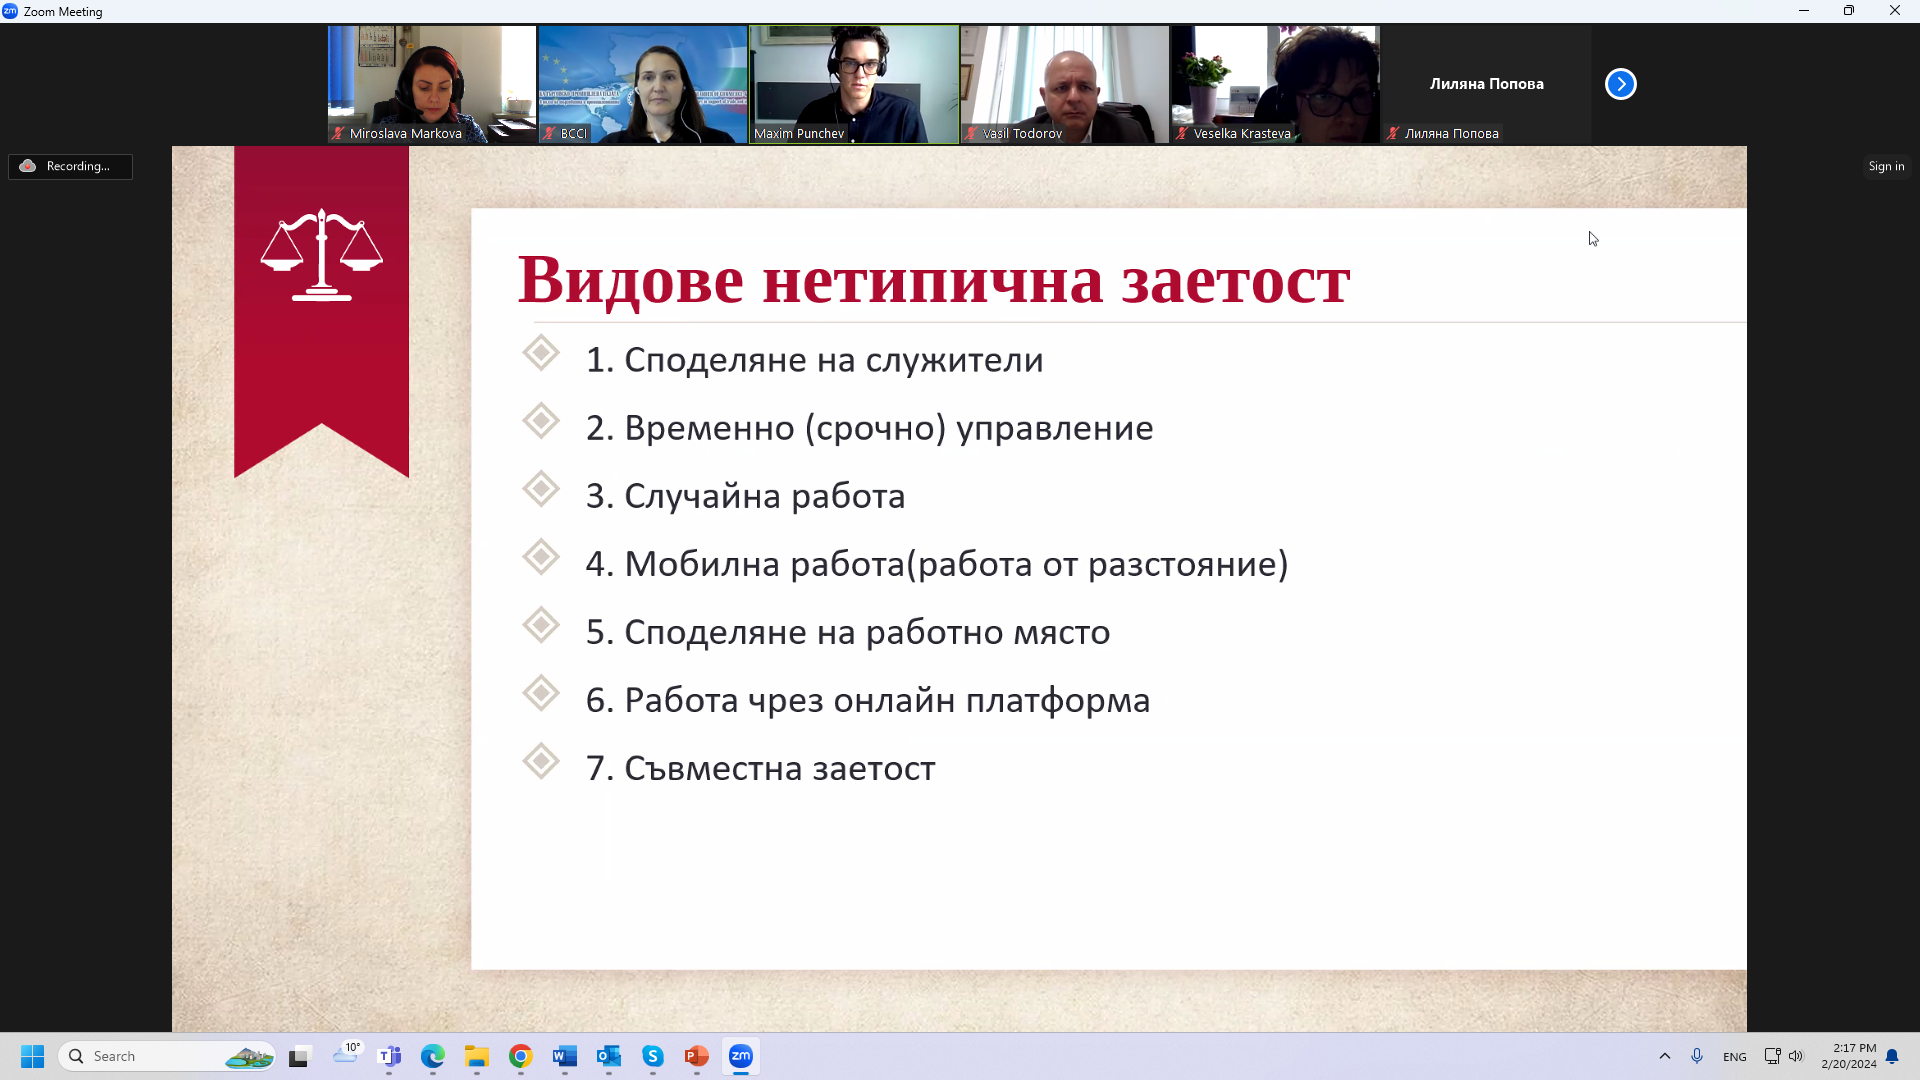
Task: Click the Sign in button
Action: click(x=1886, y=166)
